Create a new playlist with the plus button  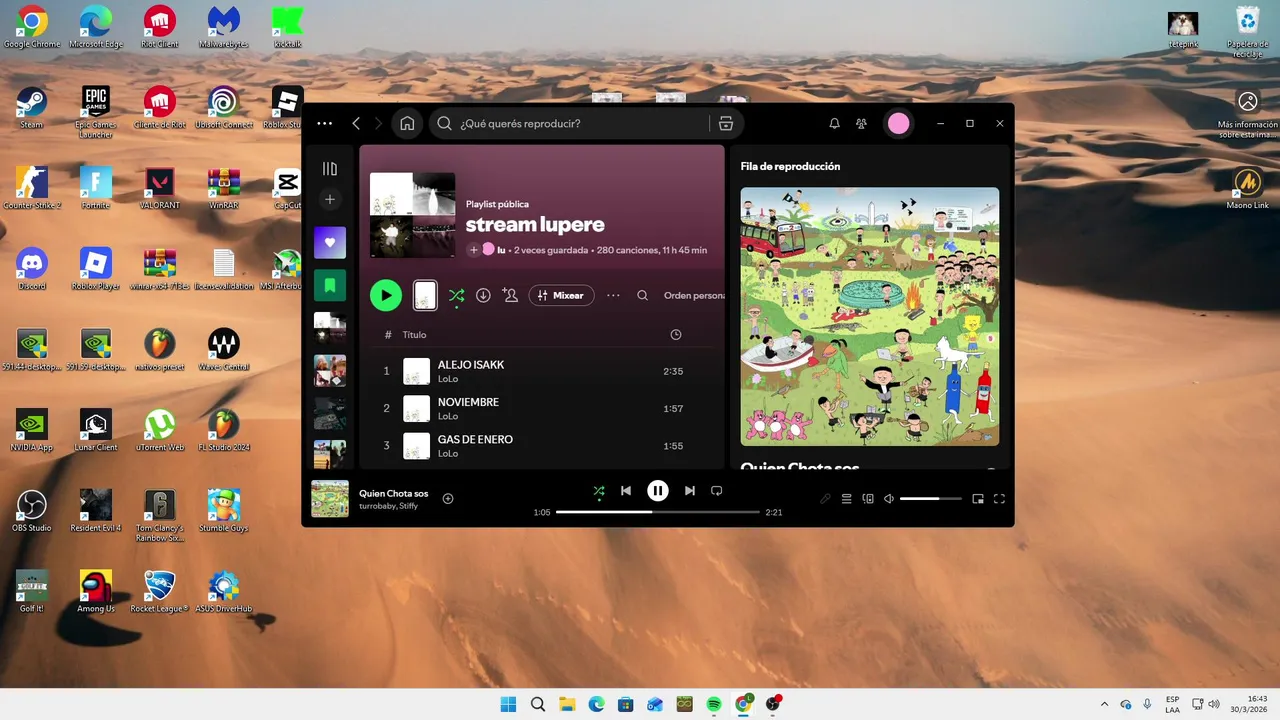(x=330, y=200)
